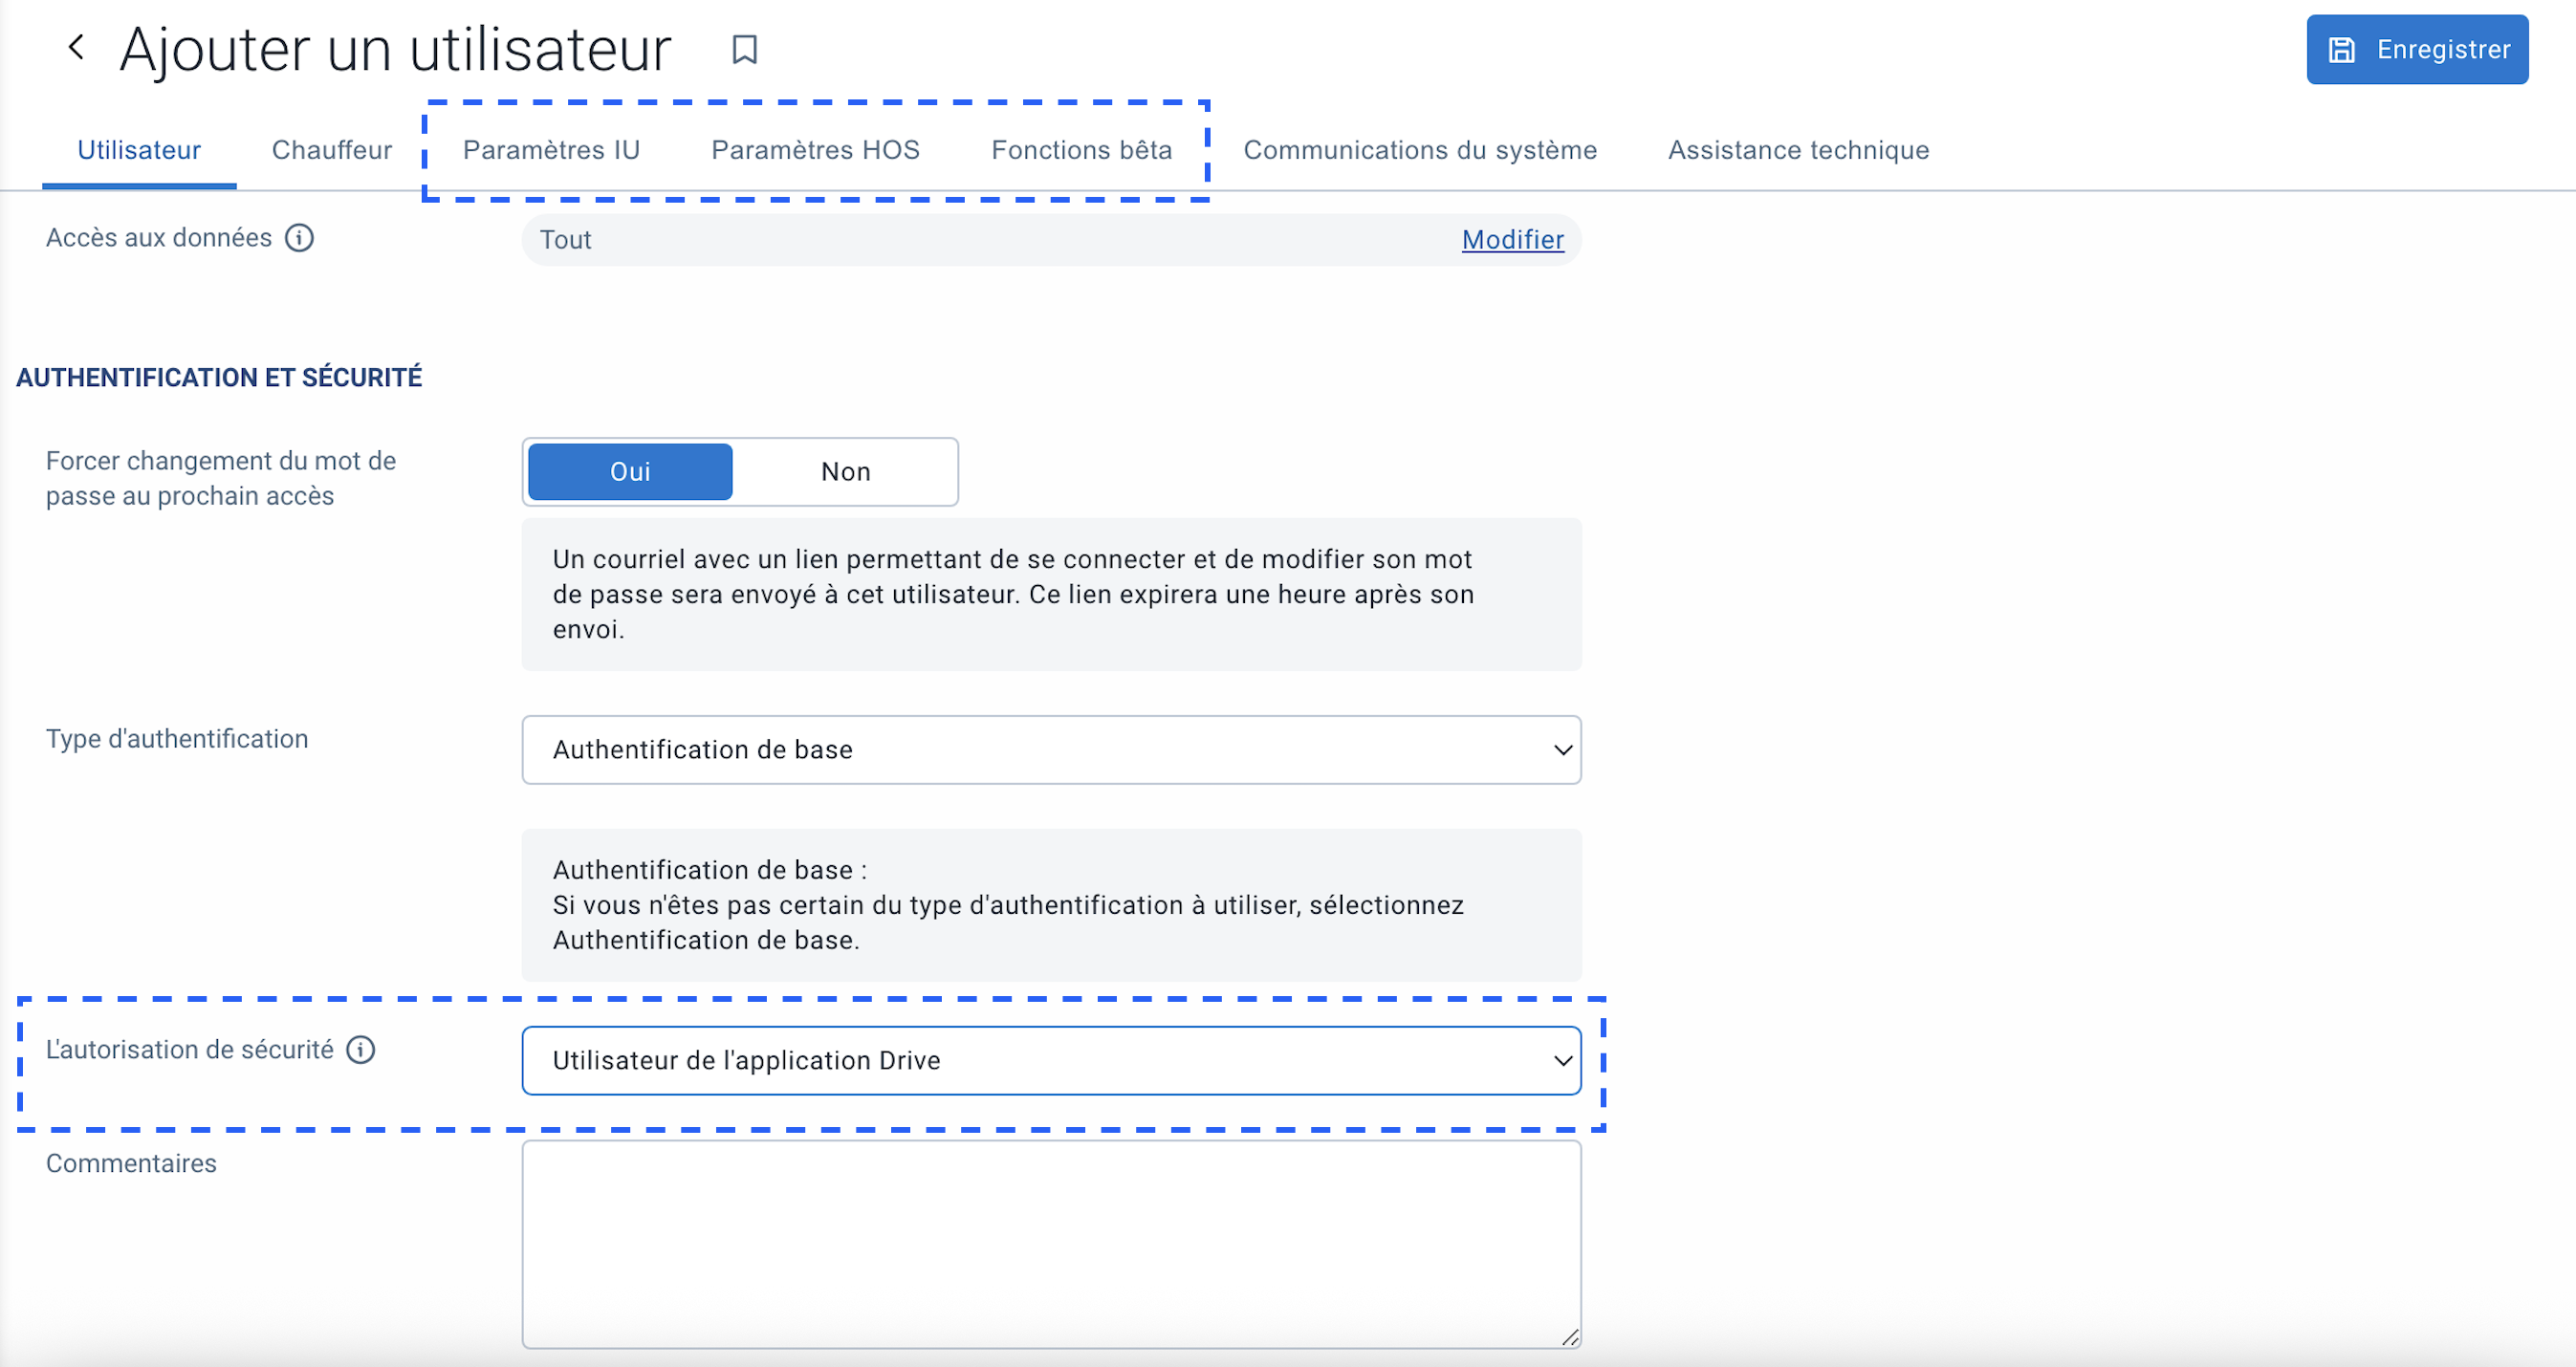Open the info icon beside Accès aux données
This screenshot has height=1367, width=2576.
coord(299,237)
